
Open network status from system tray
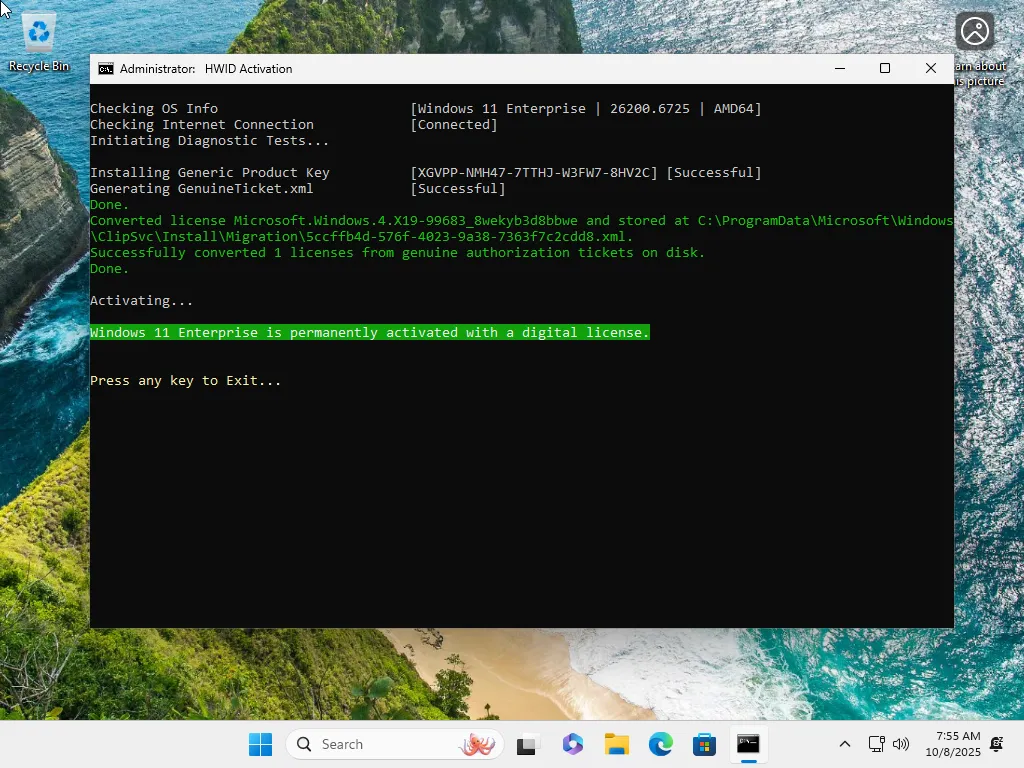pyautogui.click(x=876, y=744)
